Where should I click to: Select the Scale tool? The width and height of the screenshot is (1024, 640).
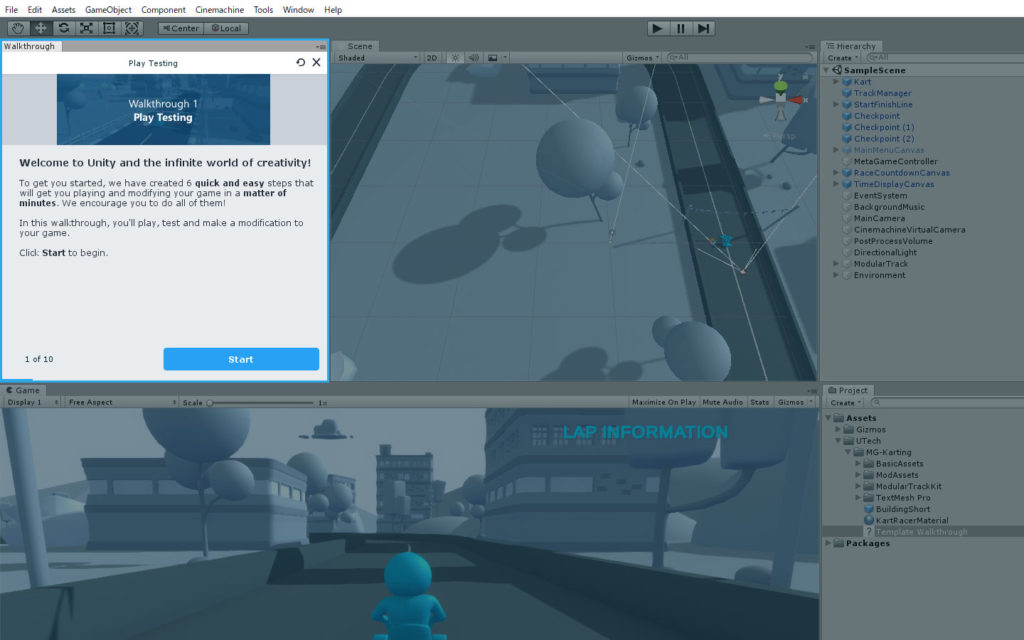[86, 27]
